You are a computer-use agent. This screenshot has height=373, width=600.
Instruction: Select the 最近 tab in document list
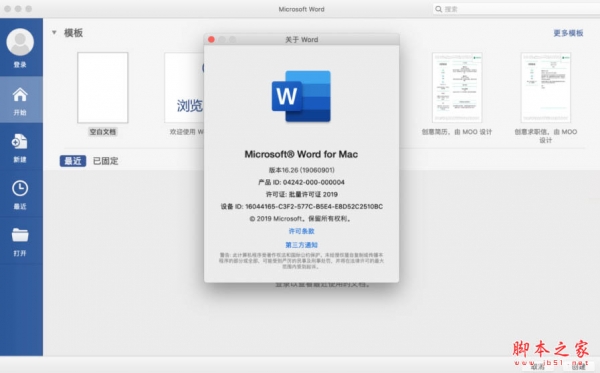[x=73, y=161]
